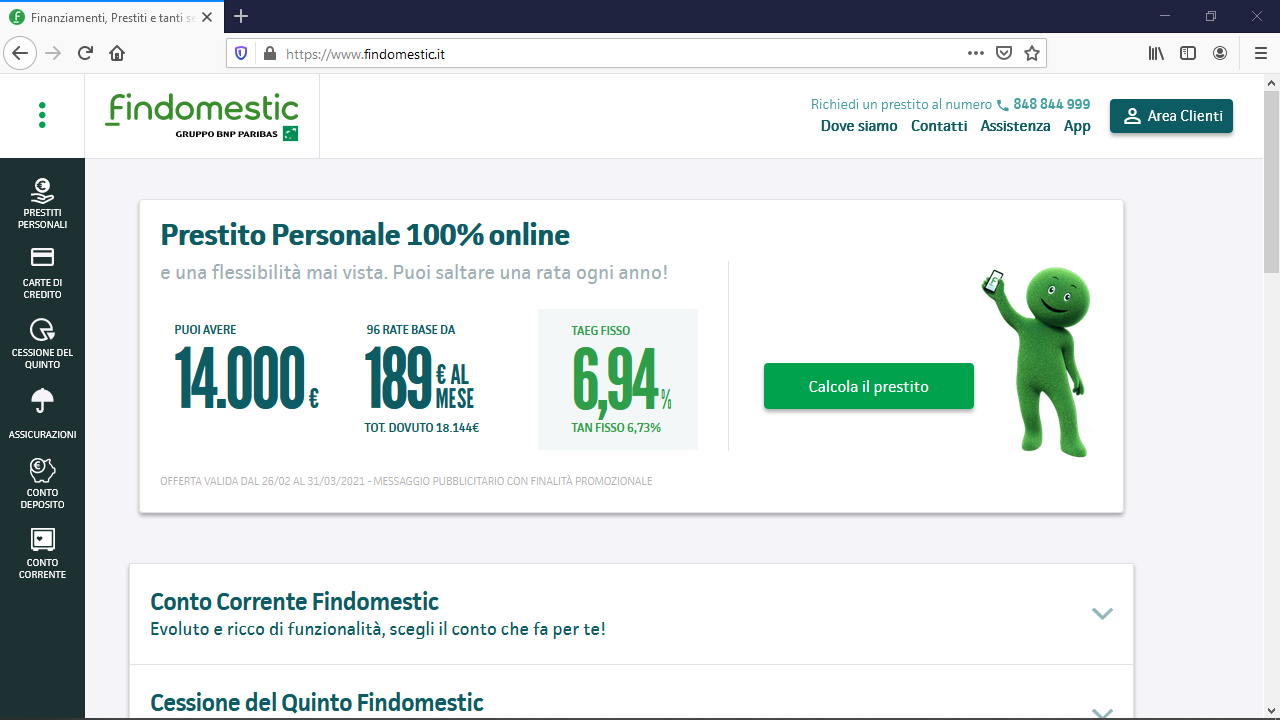The width and height of the screenshot is (1280, 720).
Task: Select the Findomestic browser tab
Action: (x=112, y=17)
